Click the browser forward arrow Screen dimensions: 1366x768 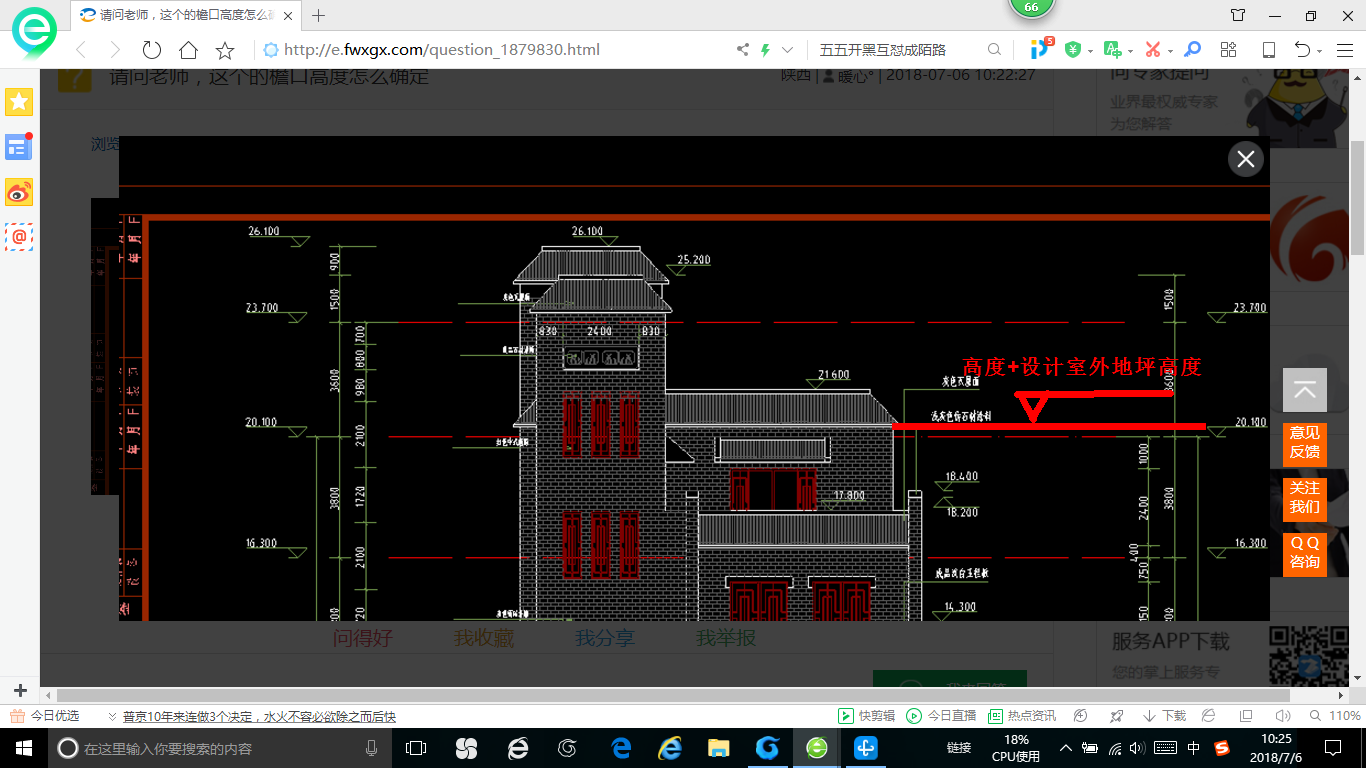point(115,50)
